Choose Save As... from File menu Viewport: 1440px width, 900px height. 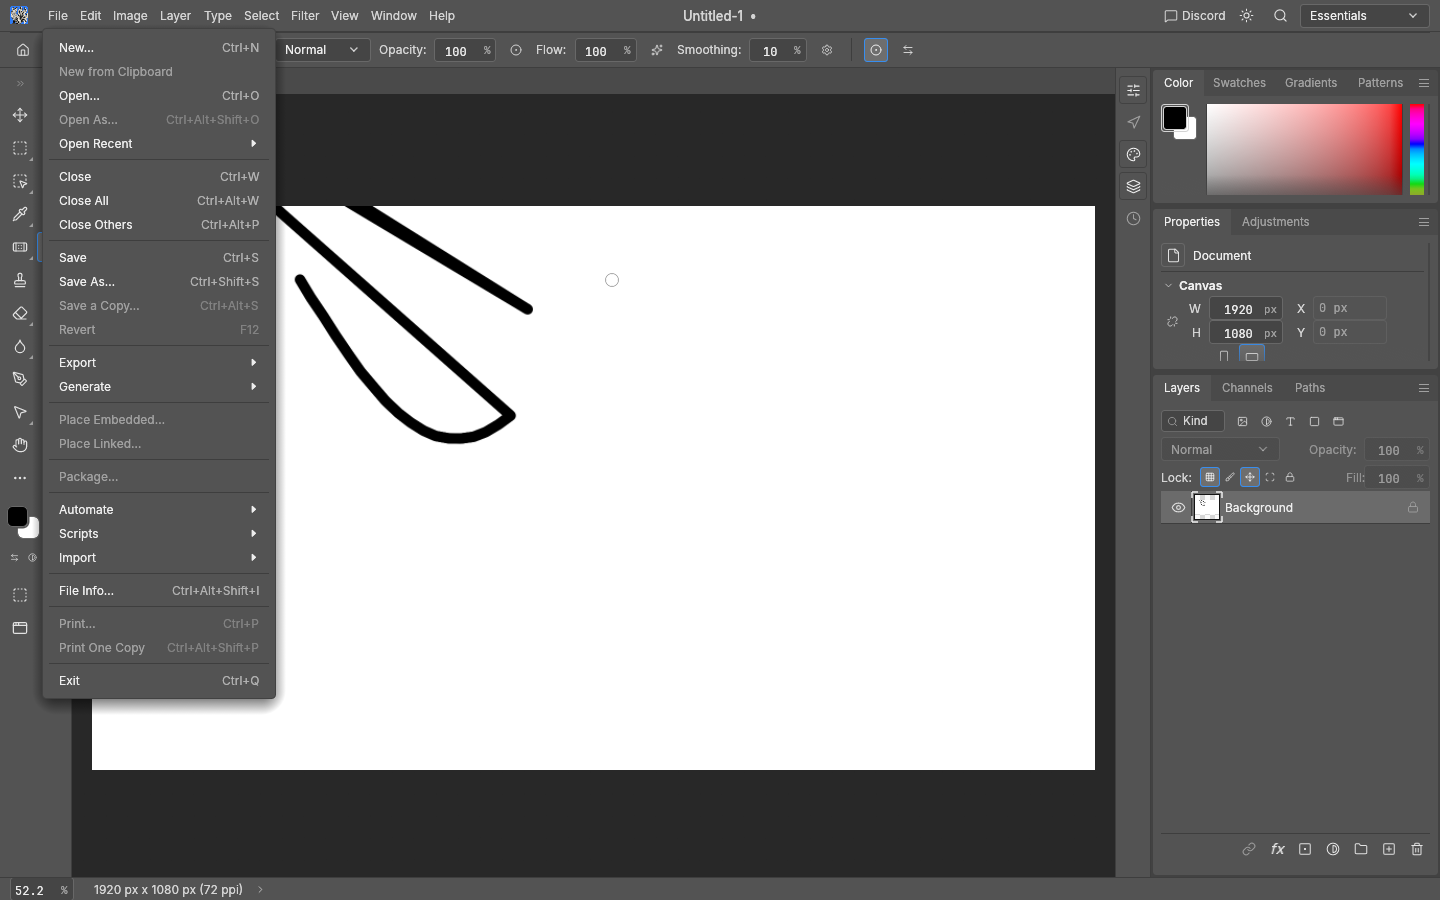159,282
